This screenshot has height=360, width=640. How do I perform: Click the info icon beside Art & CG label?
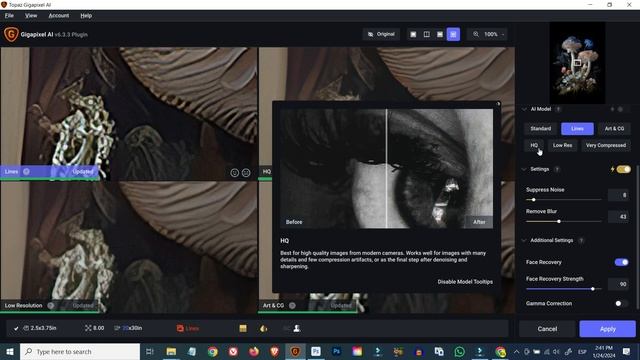tap(292, 305)
